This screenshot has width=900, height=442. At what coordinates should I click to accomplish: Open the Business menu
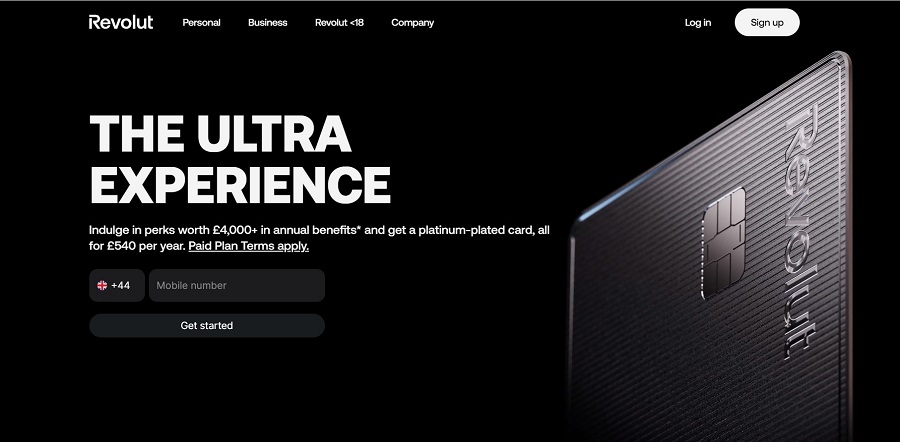coord(267,23)
